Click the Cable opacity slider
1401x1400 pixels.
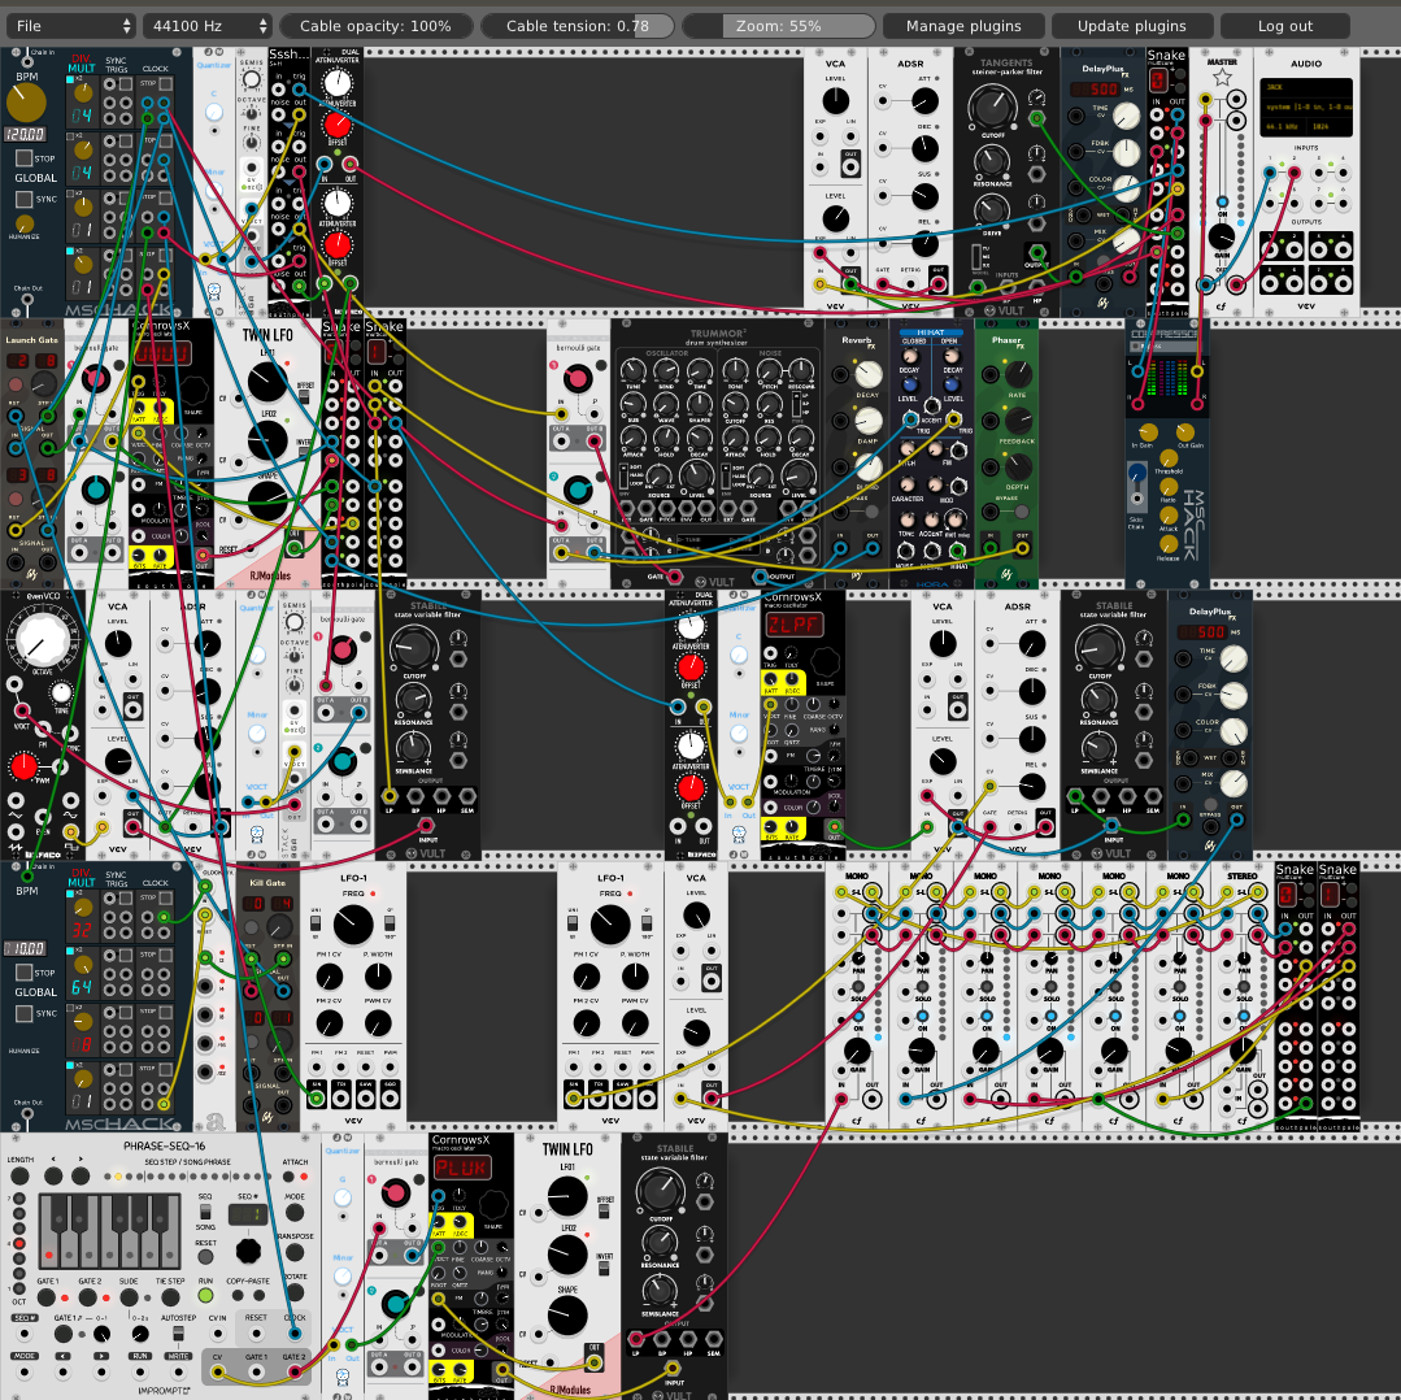click(375, 26)
